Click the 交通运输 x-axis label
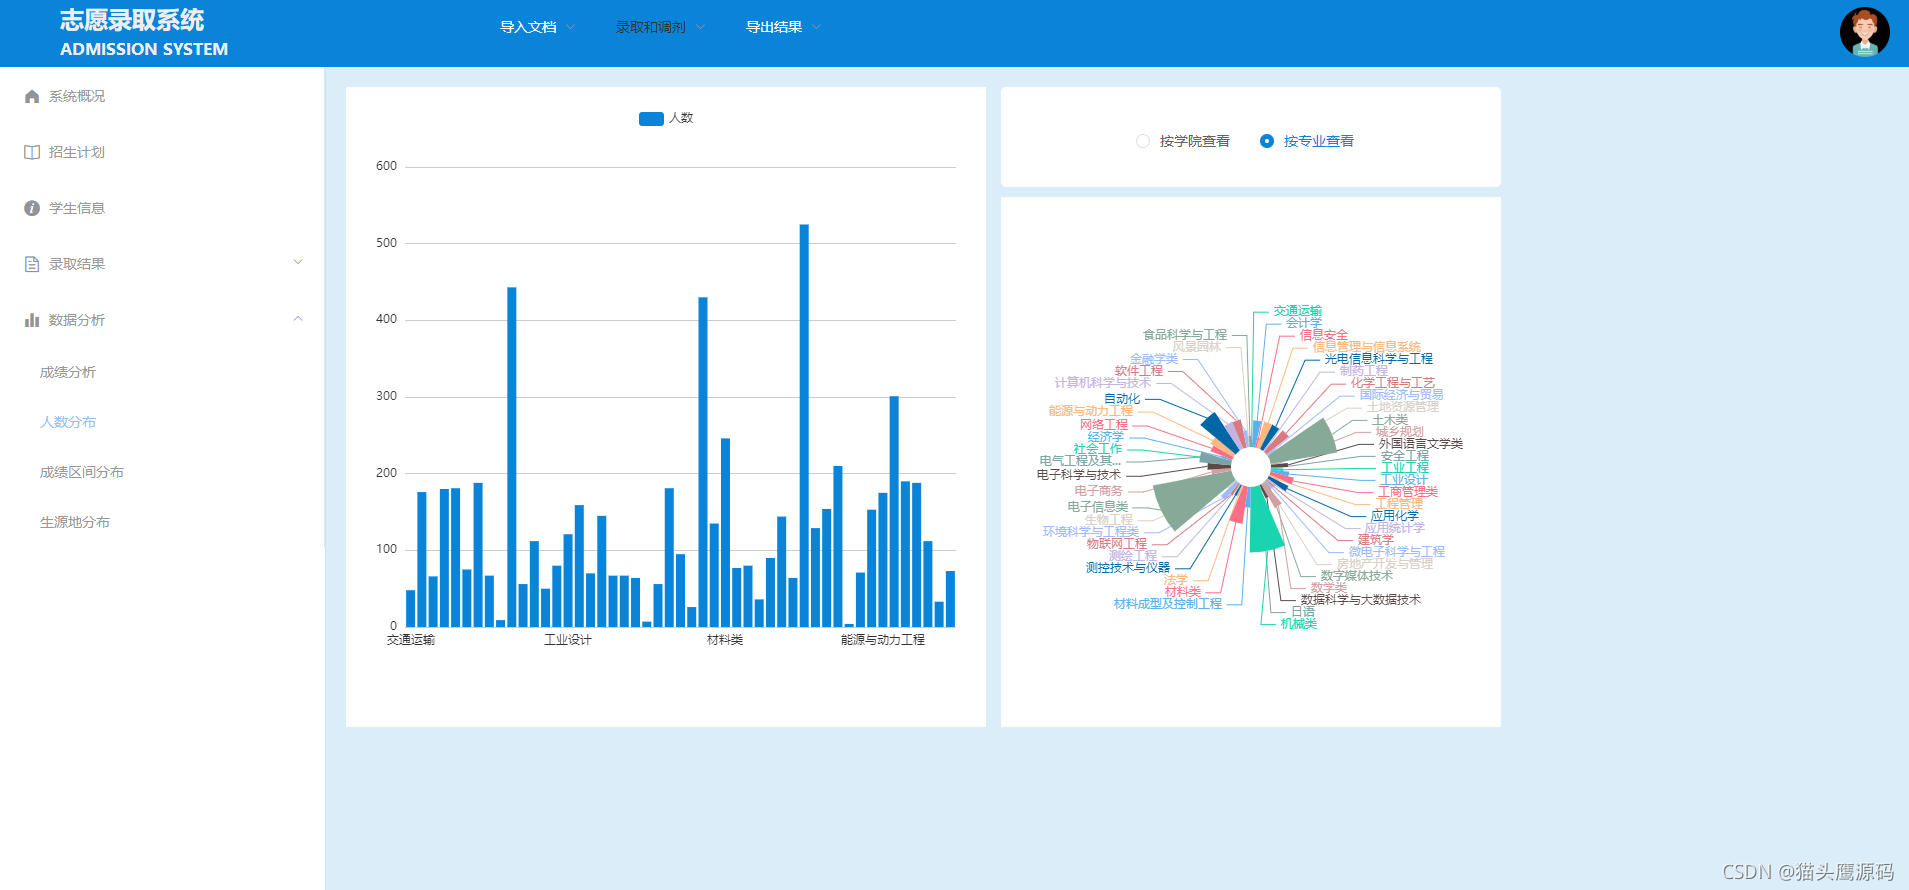The image size is (1909, 890). 411,640
